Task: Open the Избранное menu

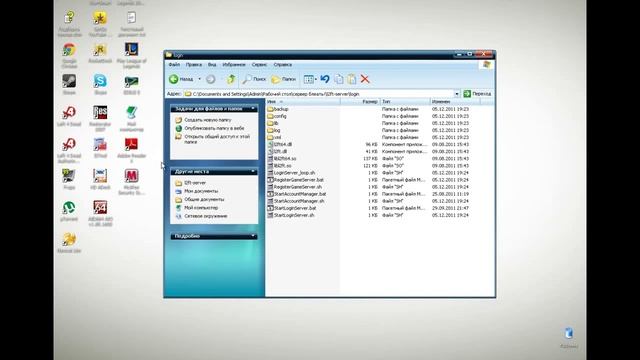Action: pyautogui.click(x=234, y=64)
